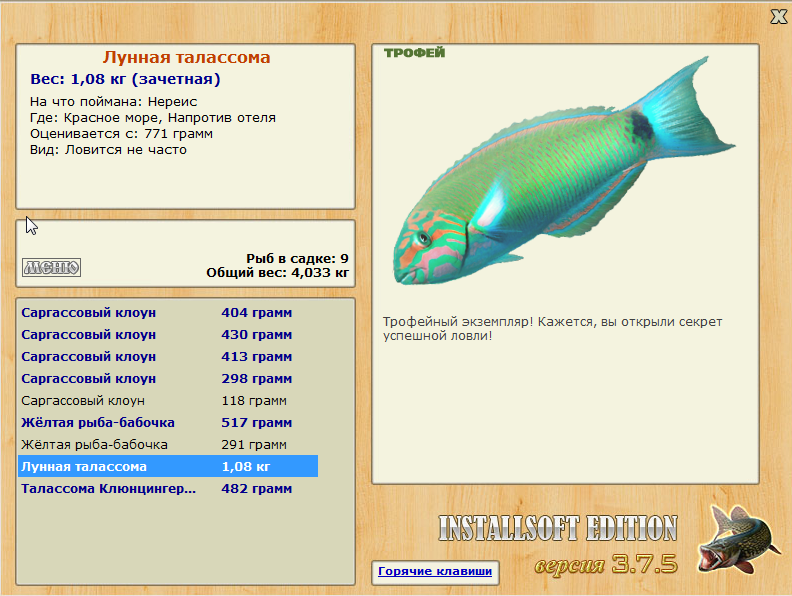Select Саргассовый клоун 430 грамм row
The image size is (792, 596).
point(168,335)
